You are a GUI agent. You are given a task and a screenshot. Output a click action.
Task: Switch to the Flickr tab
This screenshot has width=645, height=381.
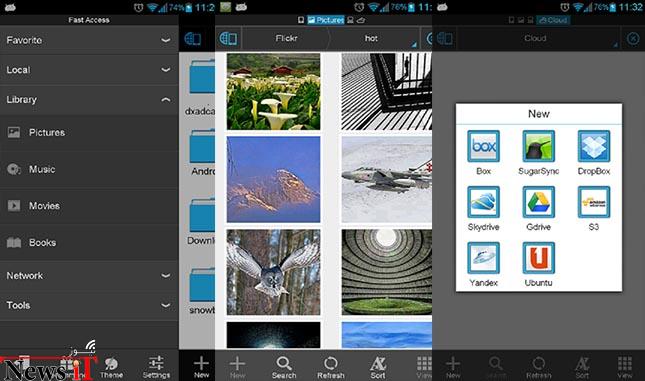(x=286, y=38)
